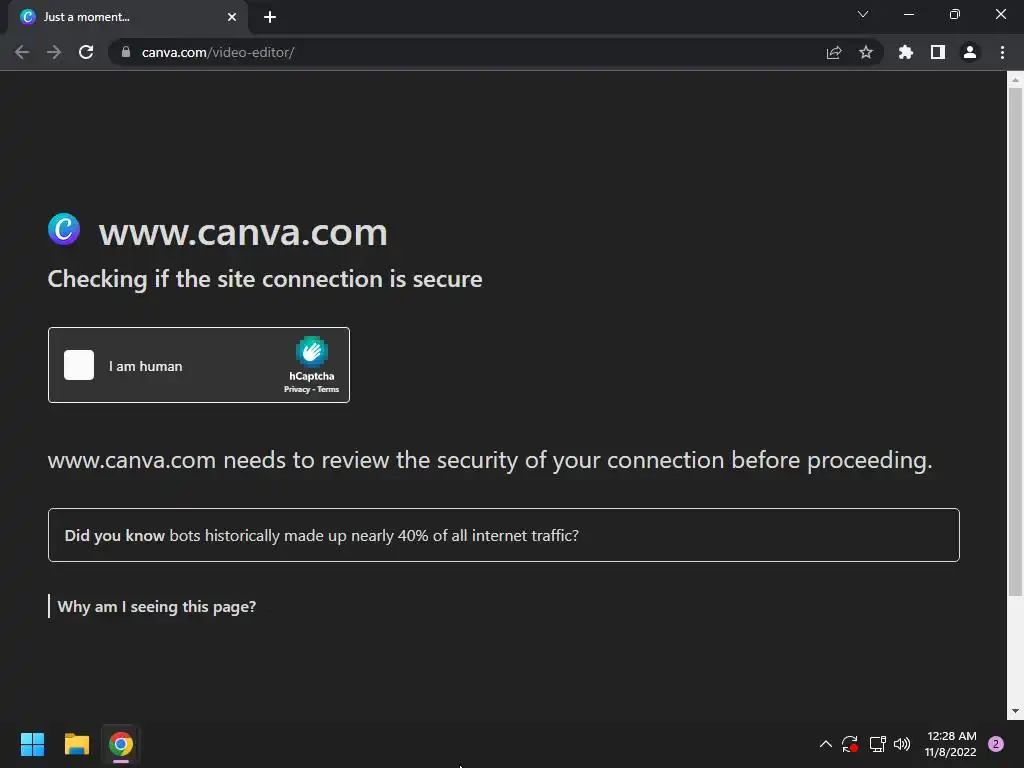Close the 'Just a moment...' tab

pos(232,17)
